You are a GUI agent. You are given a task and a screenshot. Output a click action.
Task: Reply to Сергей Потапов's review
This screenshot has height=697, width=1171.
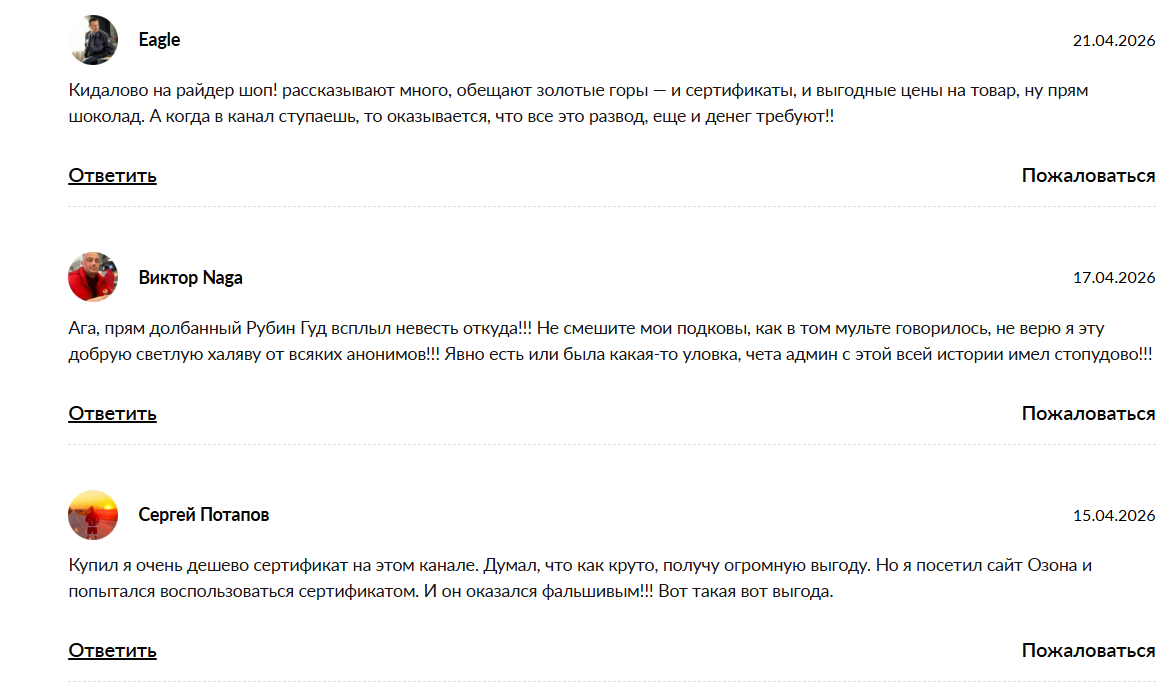click(112, 651)
